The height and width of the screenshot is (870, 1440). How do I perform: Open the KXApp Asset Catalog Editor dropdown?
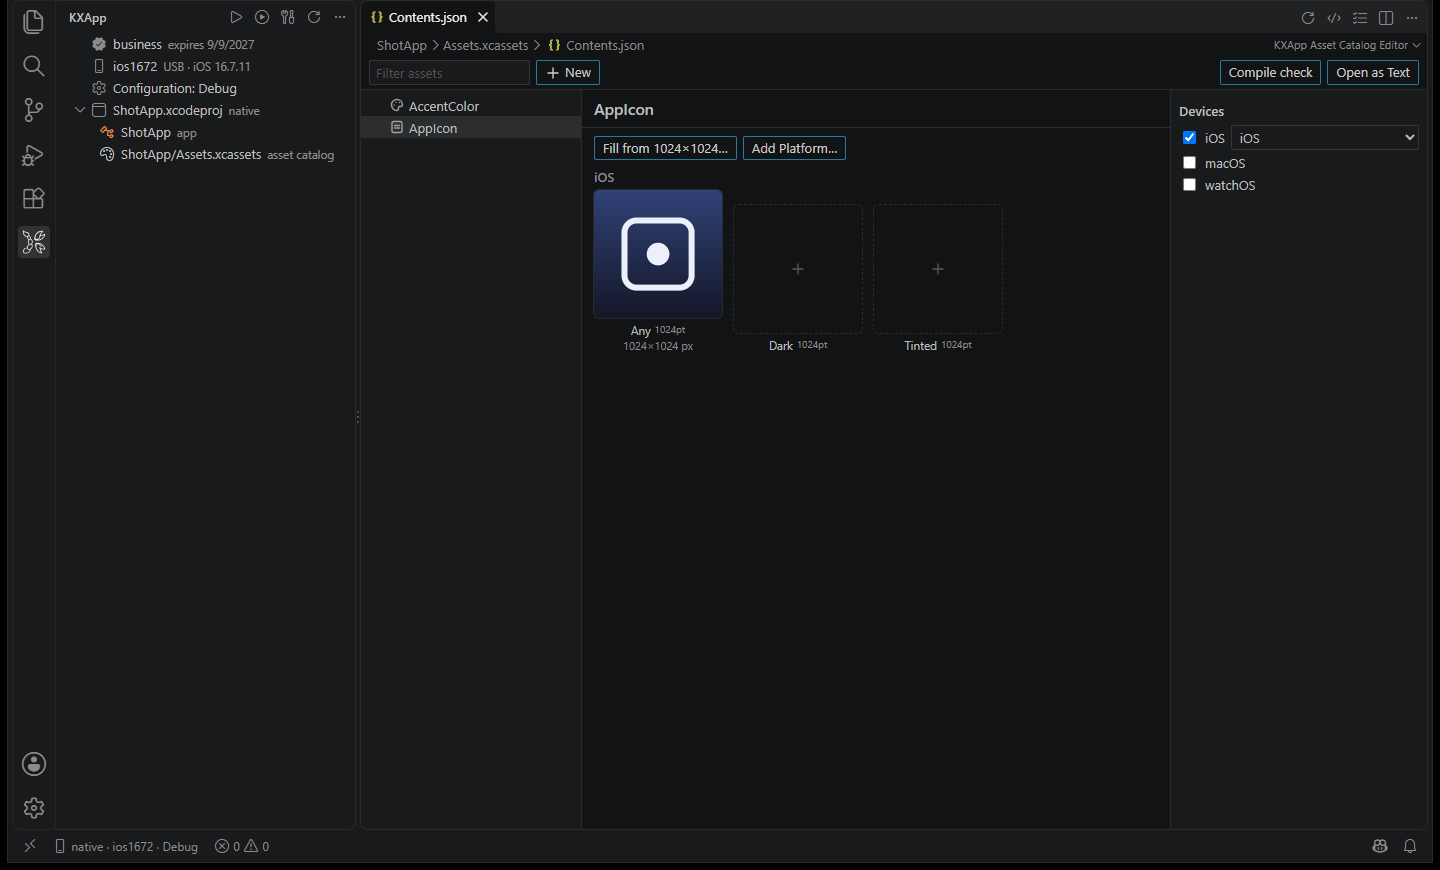coord(1347,45)
